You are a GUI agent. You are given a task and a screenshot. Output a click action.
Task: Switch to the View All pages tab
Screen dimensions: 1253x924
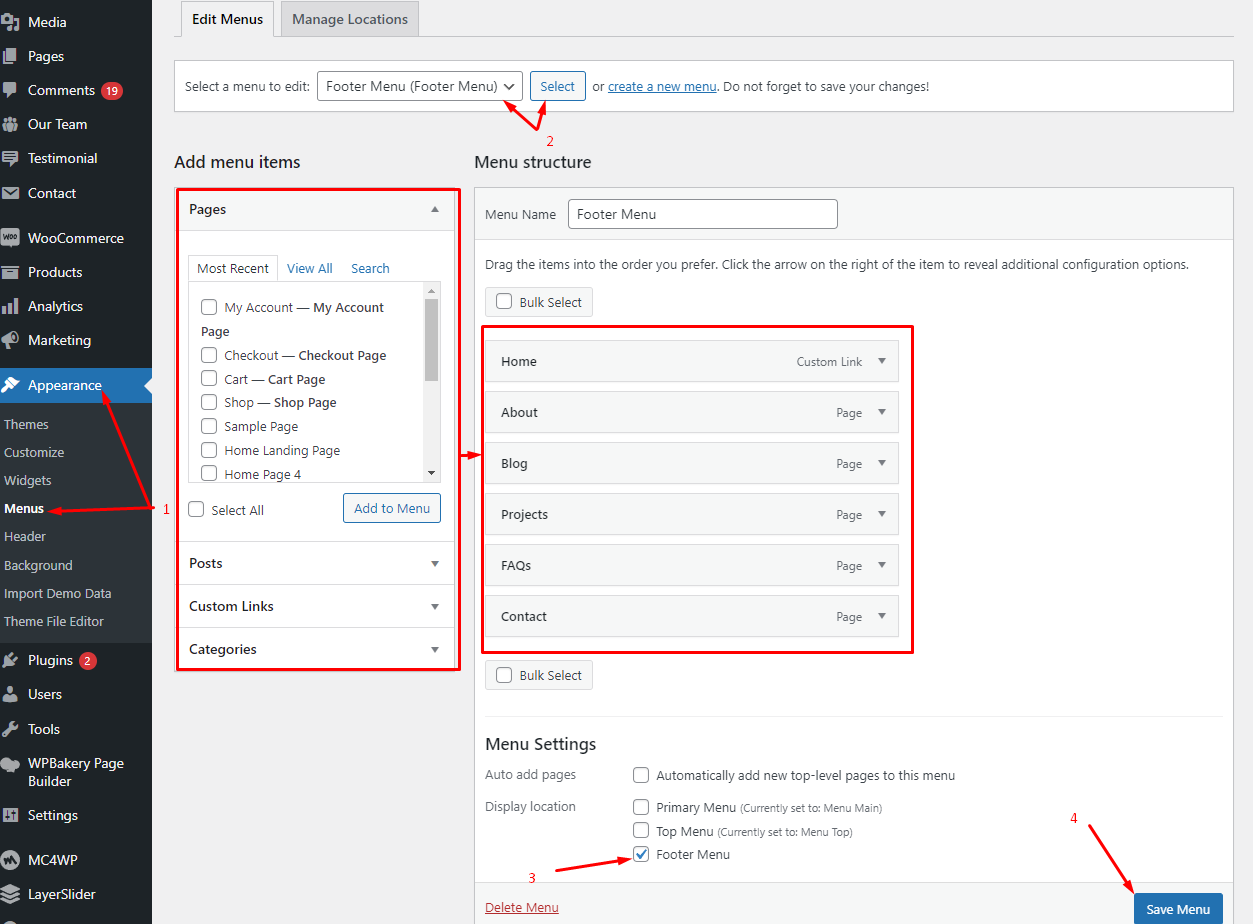coord(310,268)
